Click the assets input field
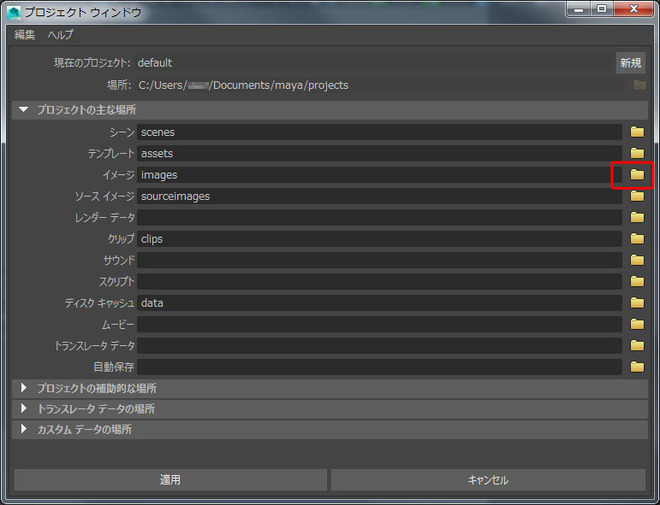This screenshot has width=660, height=505. click(379, 154)
